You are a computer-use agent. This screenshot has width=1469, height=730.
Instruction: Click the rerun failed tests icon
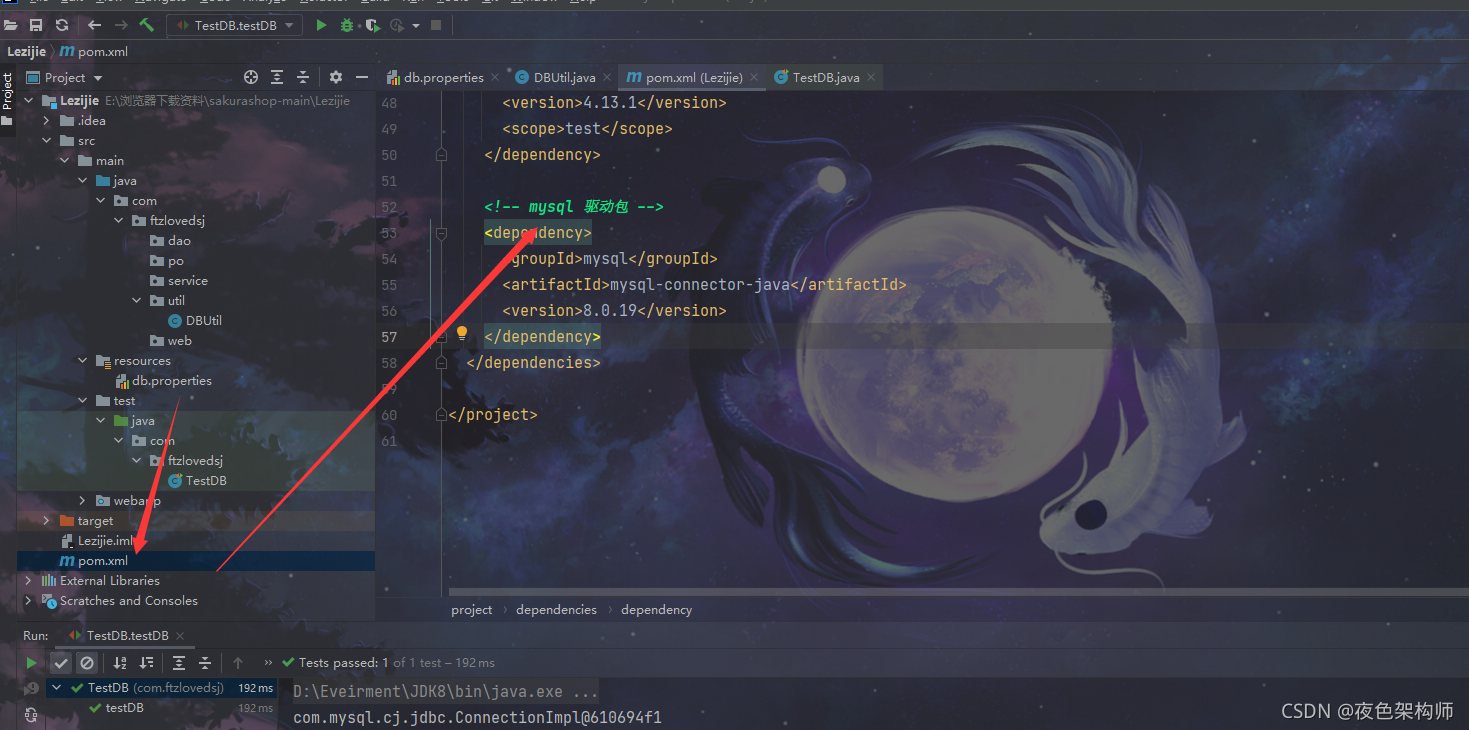[x=31, y=688]
